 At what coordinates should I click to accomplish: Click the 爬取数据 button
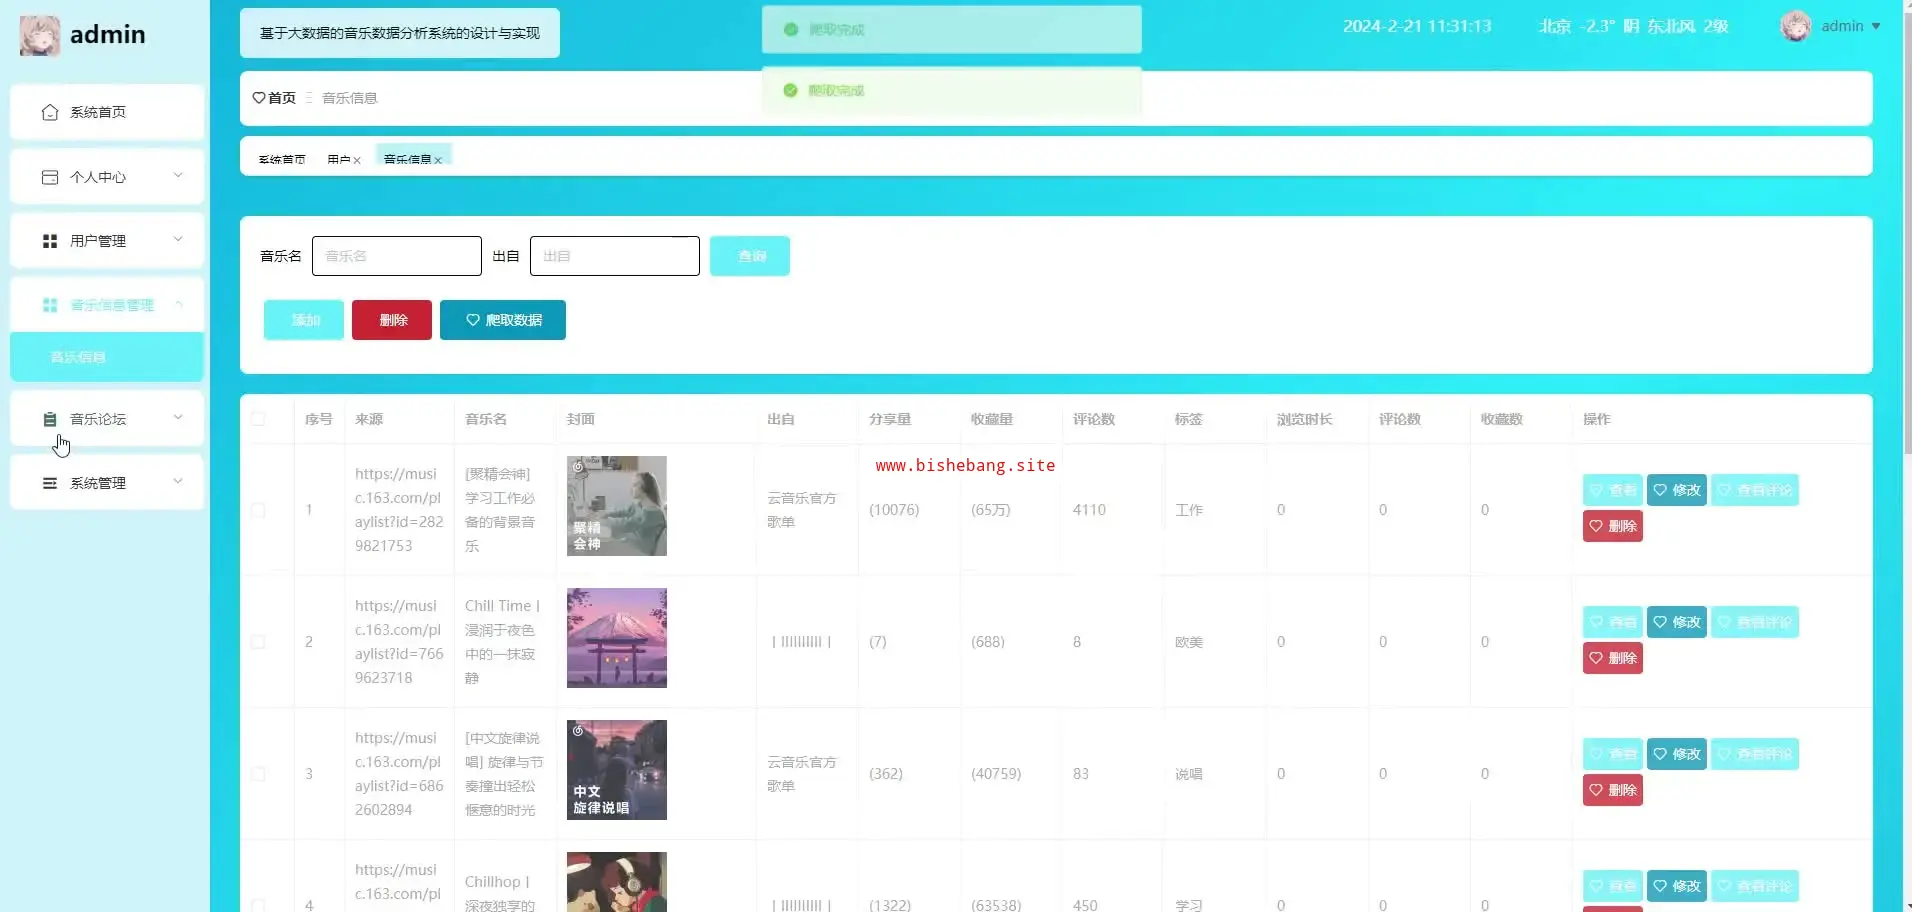click(x=503, y=320)
